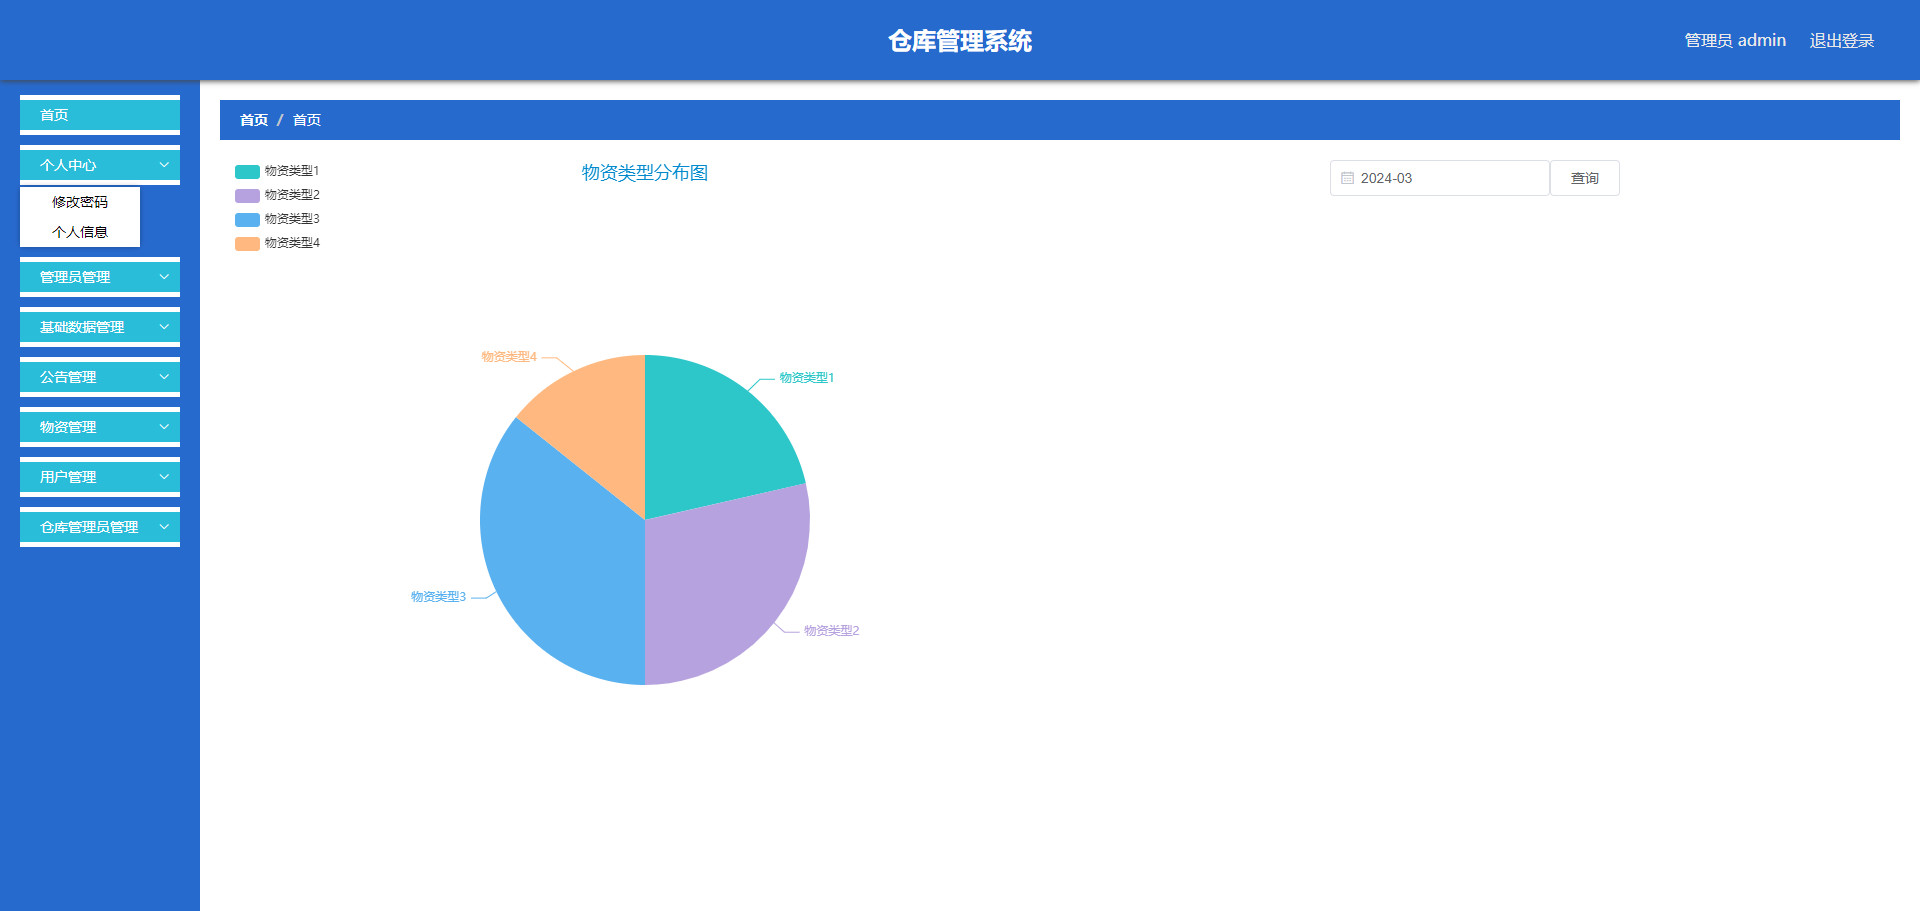The width and height of the screenshot is (1920, 911).
Task: Open the 2024-03 month picker field
Action: click(1439, 178)
